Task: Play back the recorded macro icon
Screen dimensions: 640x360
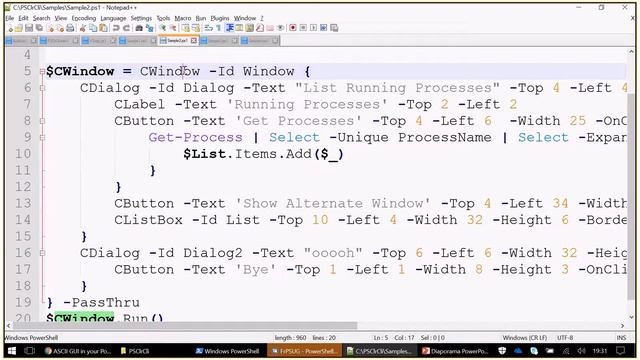Action: pos(313,28)
